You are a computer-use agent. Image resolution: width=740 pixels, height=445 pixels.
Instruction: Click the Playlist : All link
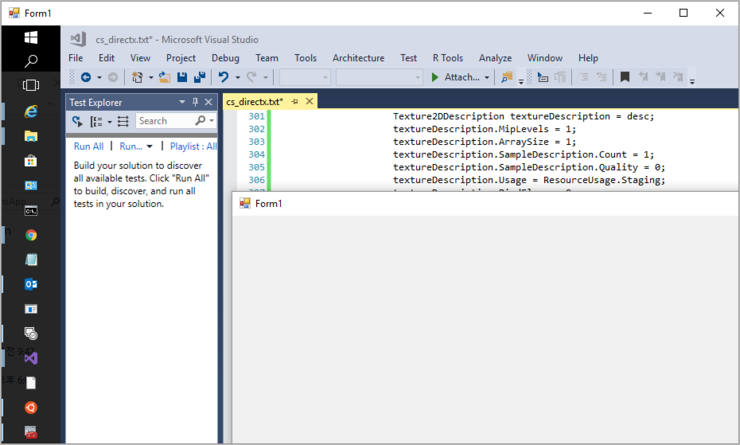(x=192, y=146)
